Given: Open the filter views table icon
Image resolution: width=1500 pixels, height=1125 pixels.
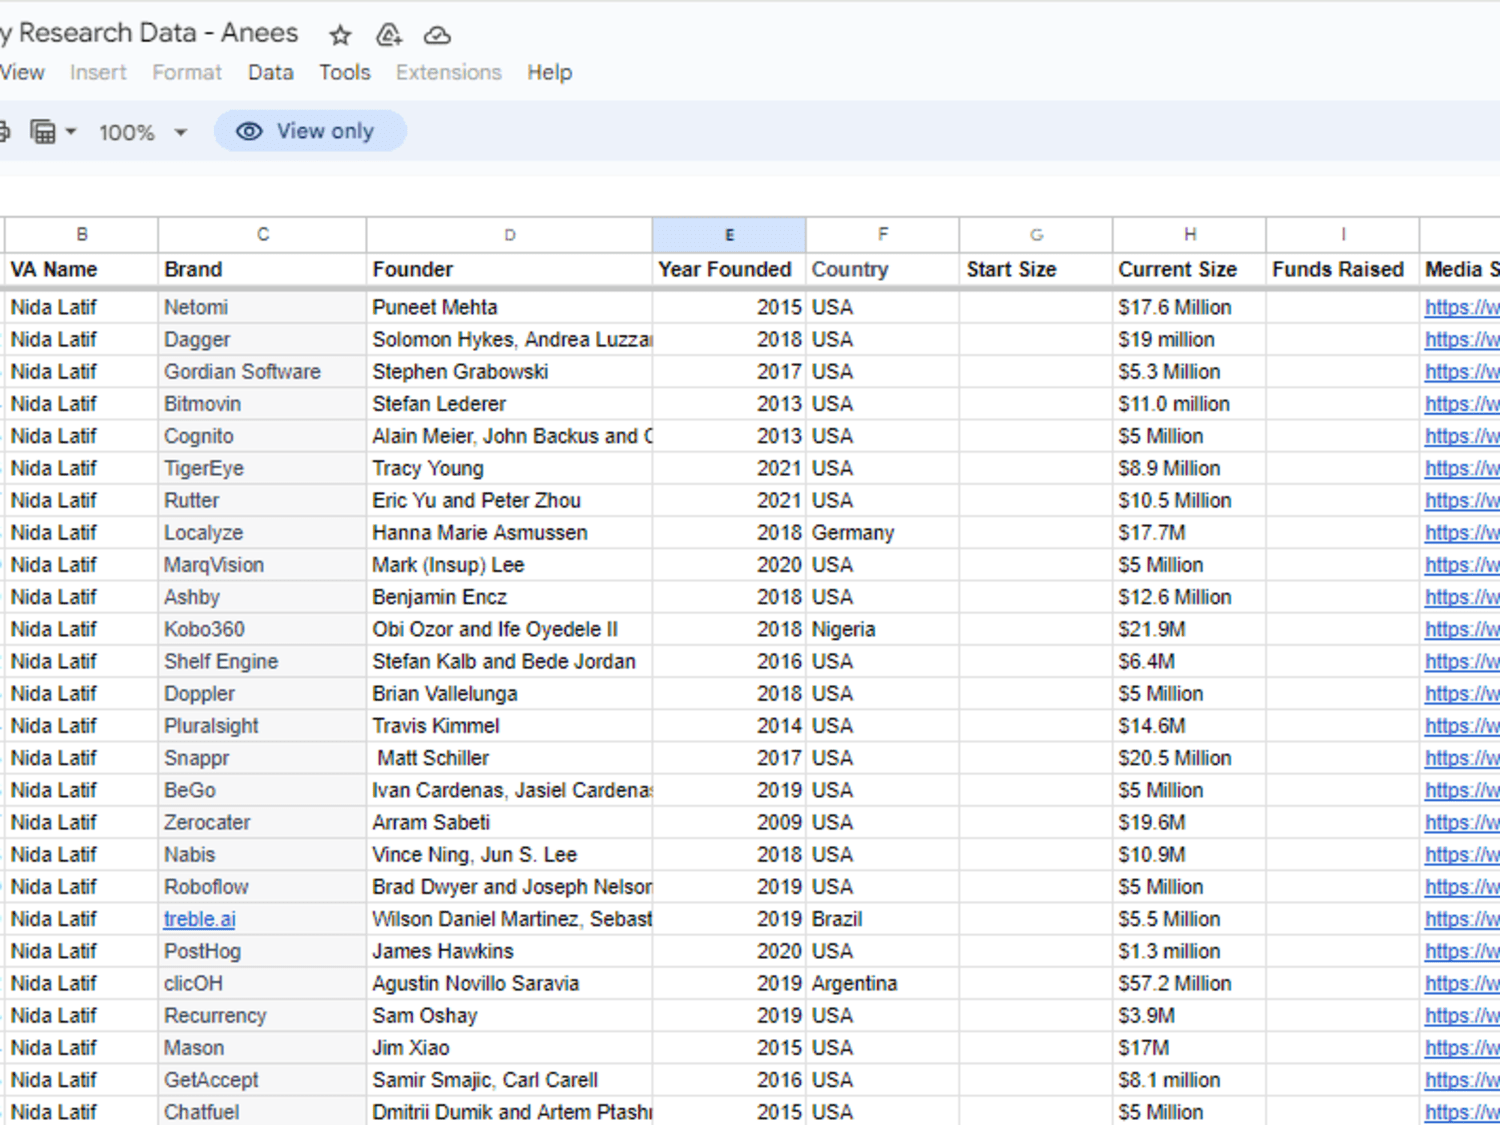Looking at the screenshot, I should 43,131.
